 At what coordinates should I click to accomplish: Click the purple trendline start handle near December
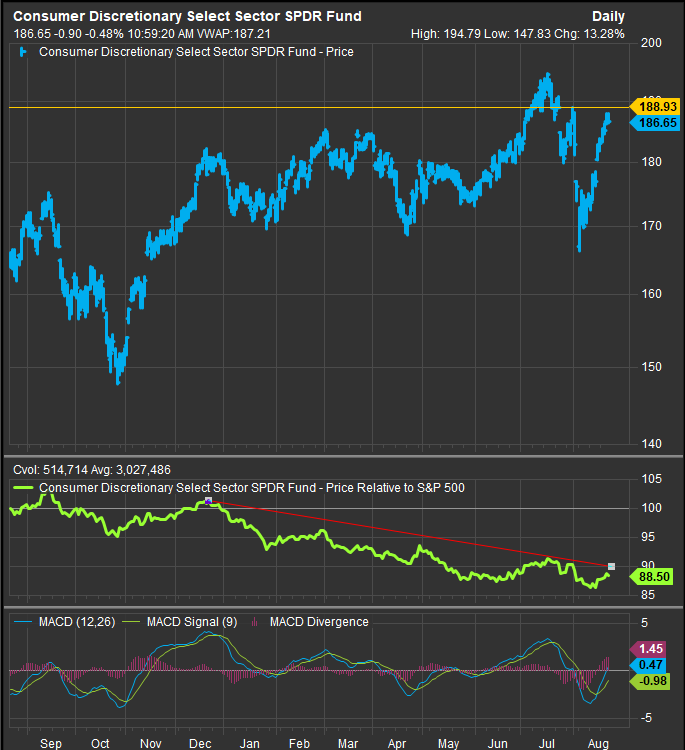pyautogui.click(x=208, y=501)
